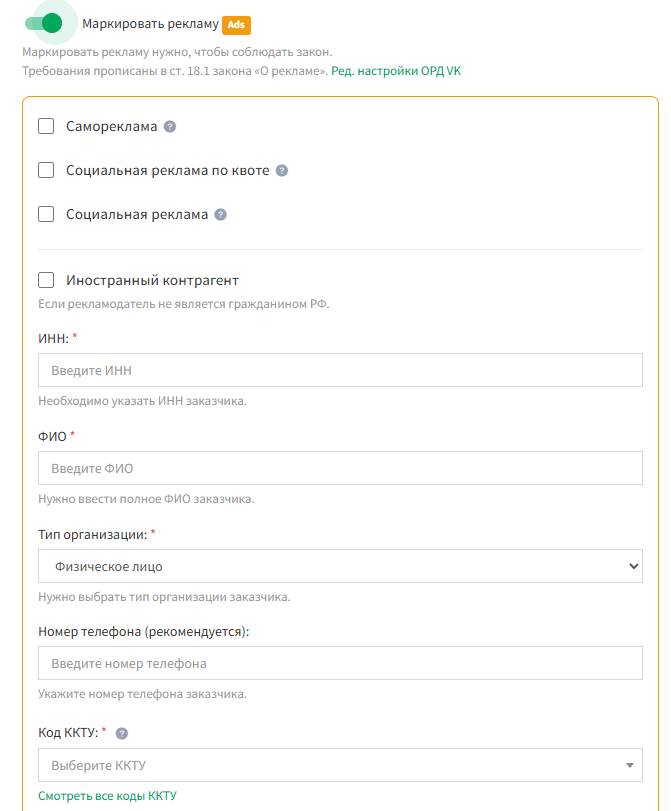Click the Иностранный контрагент label text
This screenshot has height=811, width=671.
(x=152, y=280)
